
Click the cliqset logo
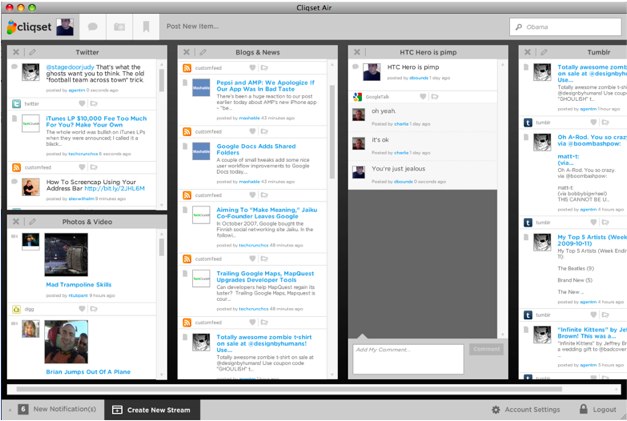tap(30, 27)
